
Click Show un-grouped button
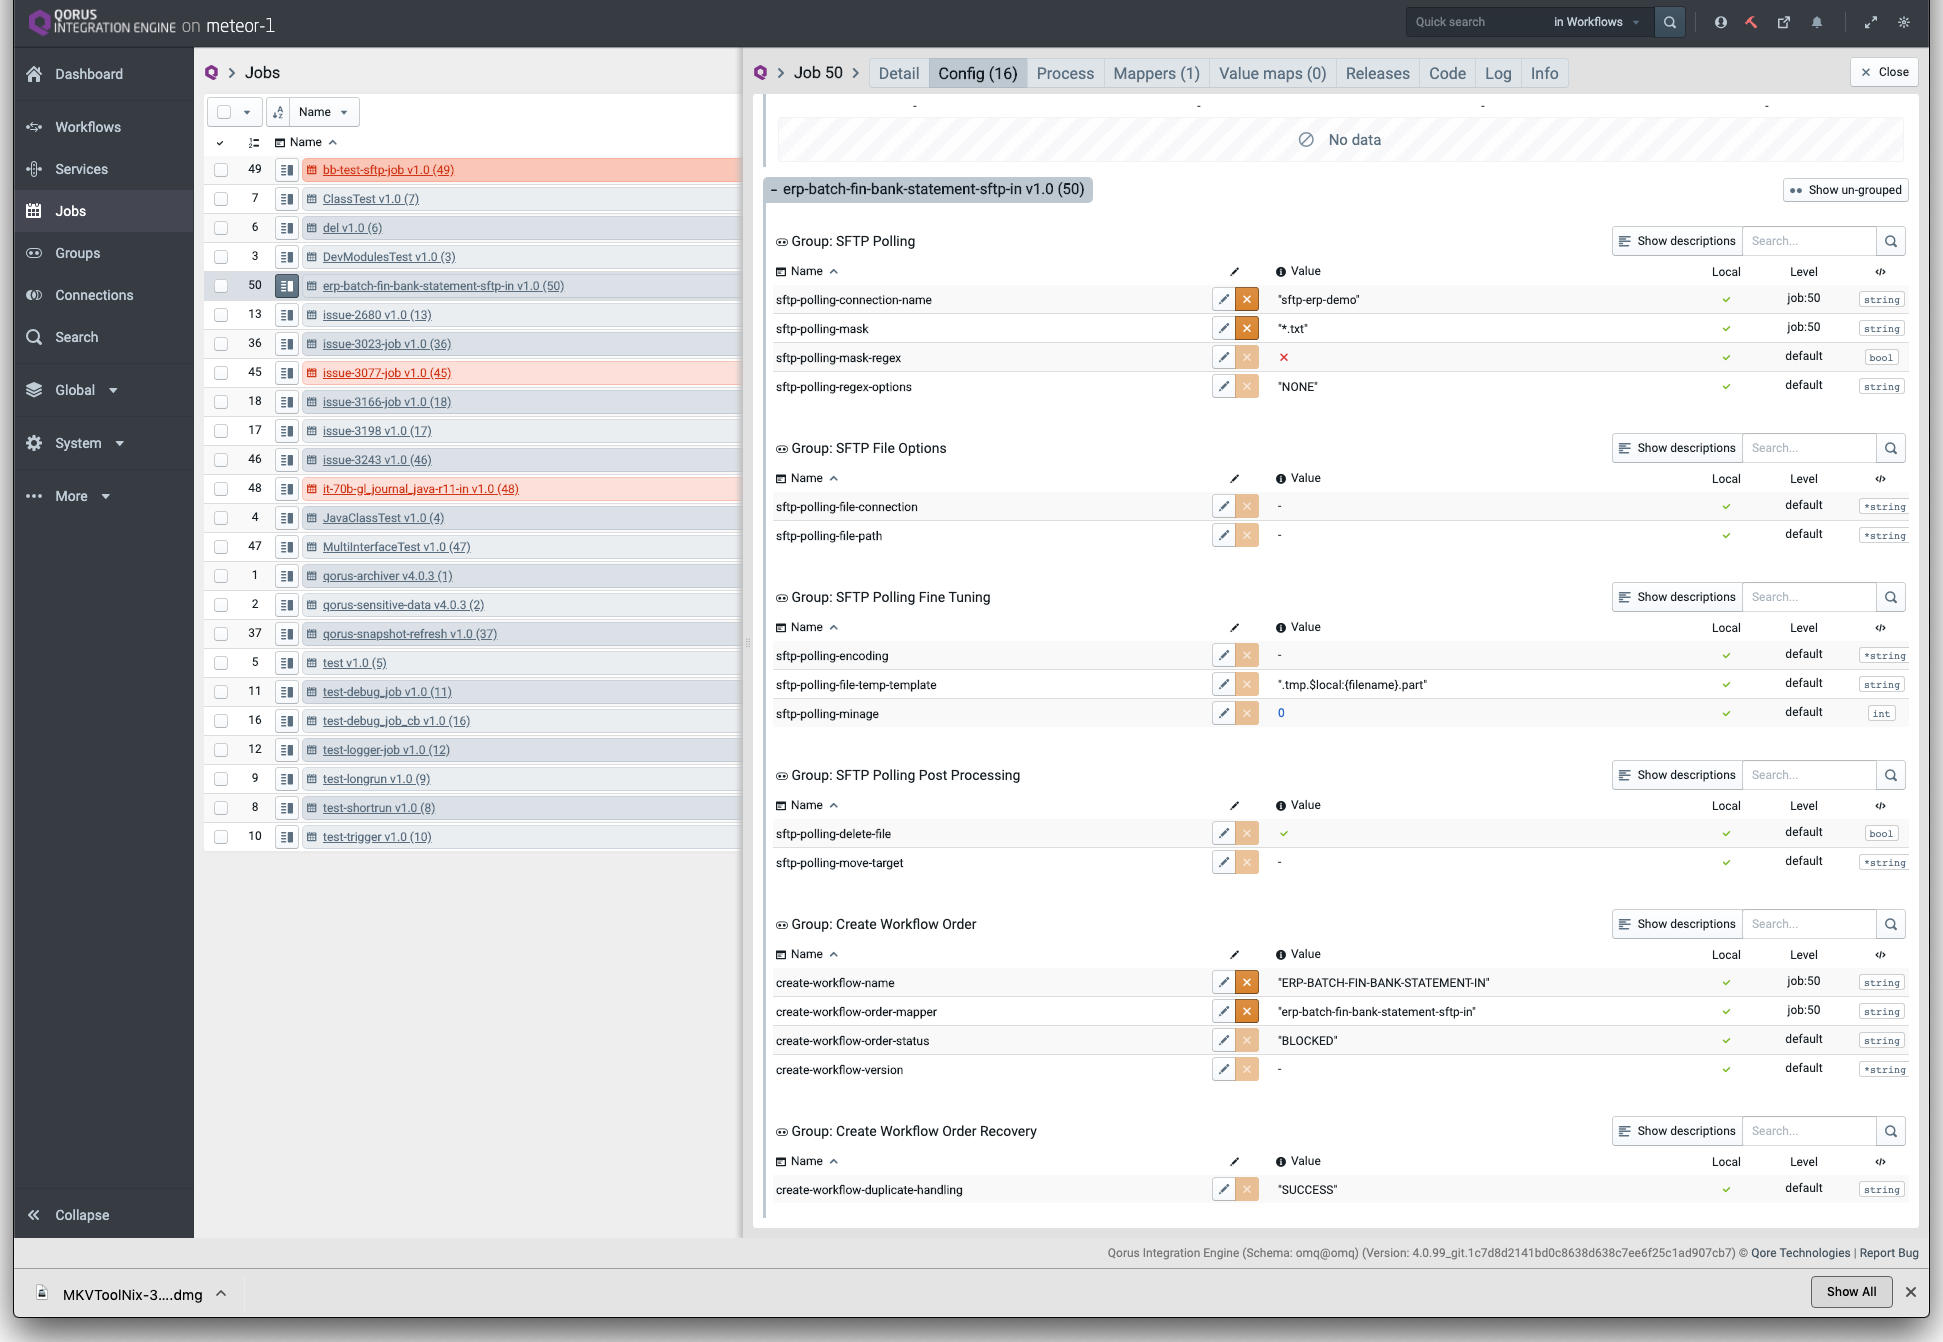1845,190
